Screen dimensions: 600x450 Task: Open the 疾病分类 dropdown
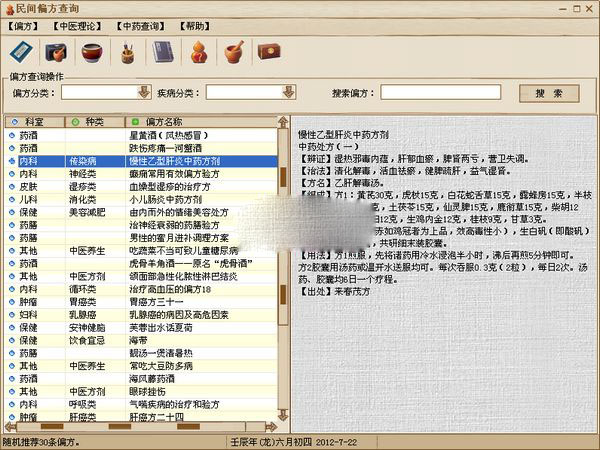tap(287, 93)
